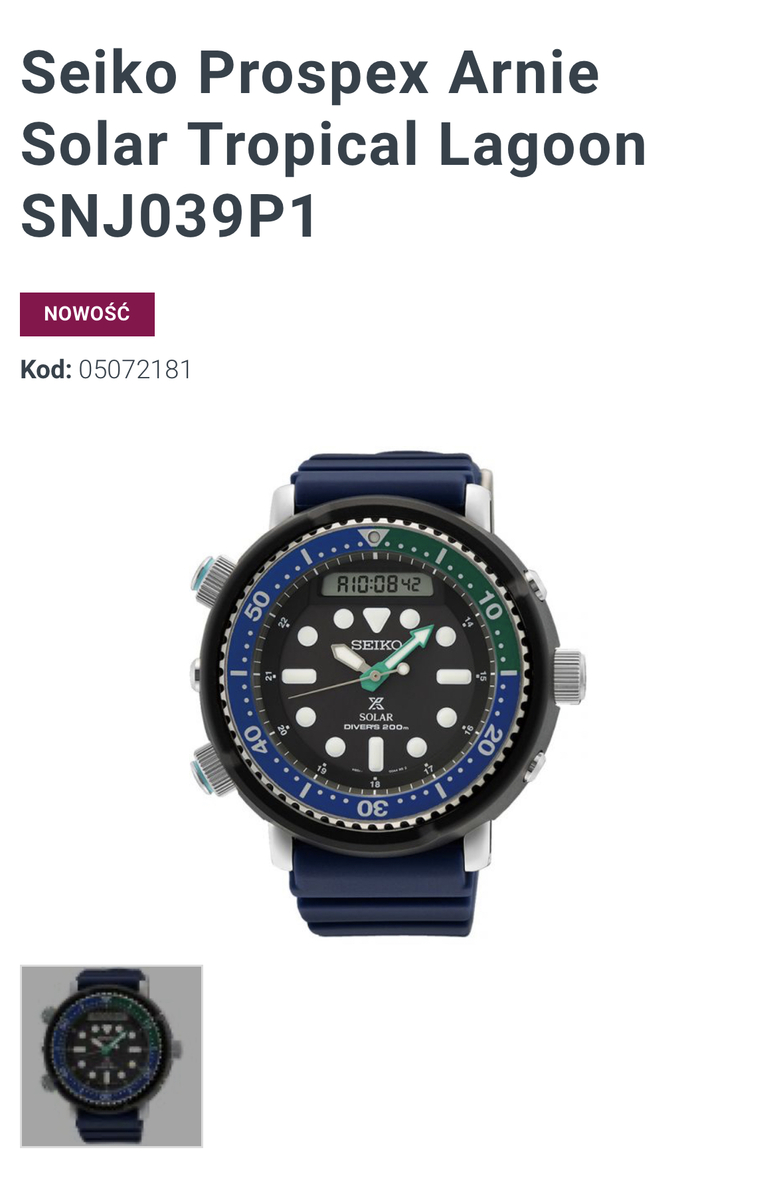Screen dimensions: 777x1200
Task: Click the watch's digital LCD display
Action: [x=377, y=585]
